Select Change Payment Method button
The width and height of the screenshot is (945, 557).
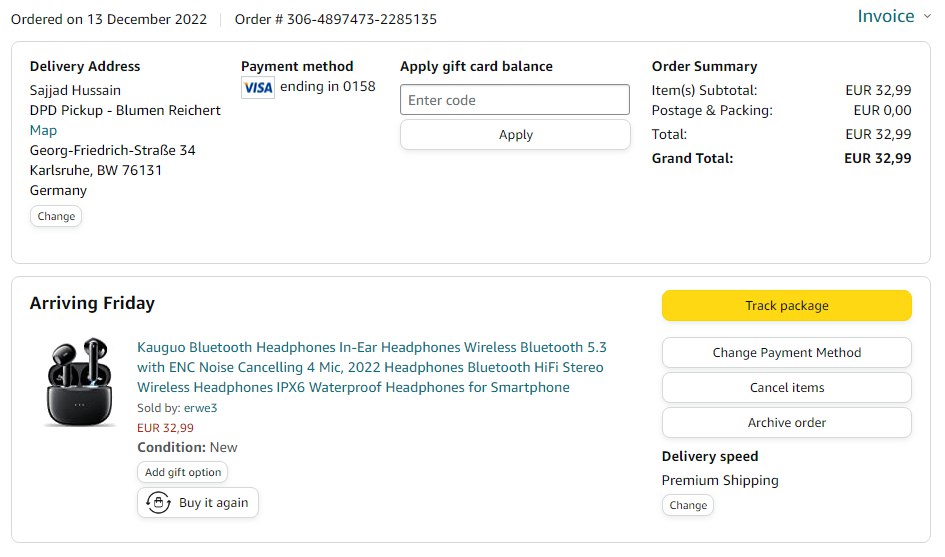[786, 352]
